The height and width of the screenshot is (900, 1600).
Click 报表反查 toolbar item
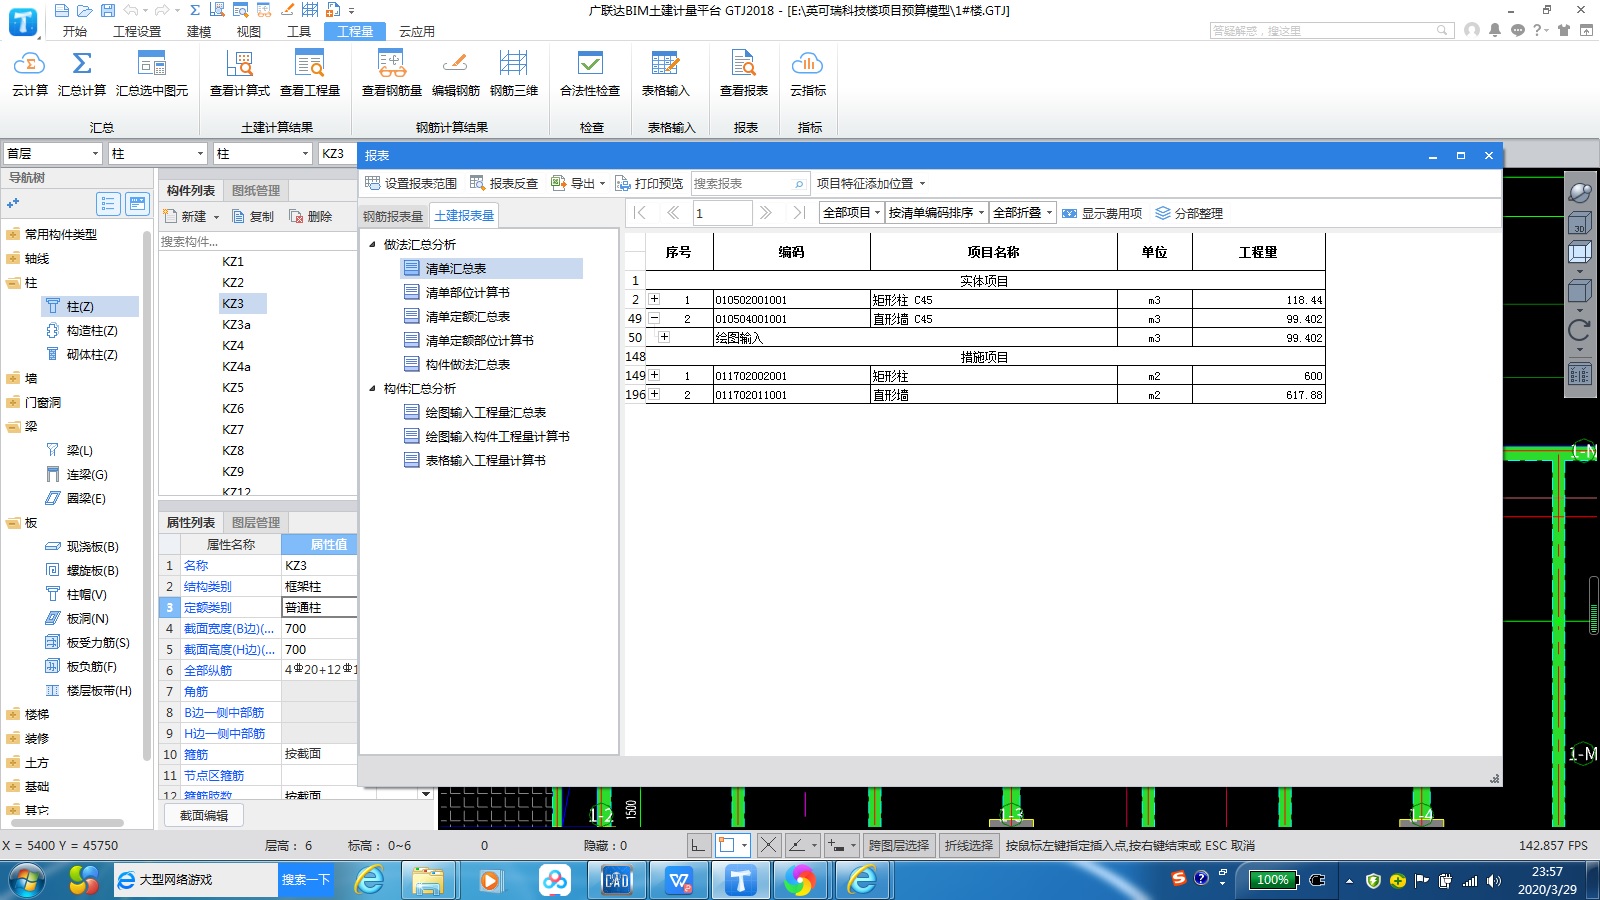[504, 183]
